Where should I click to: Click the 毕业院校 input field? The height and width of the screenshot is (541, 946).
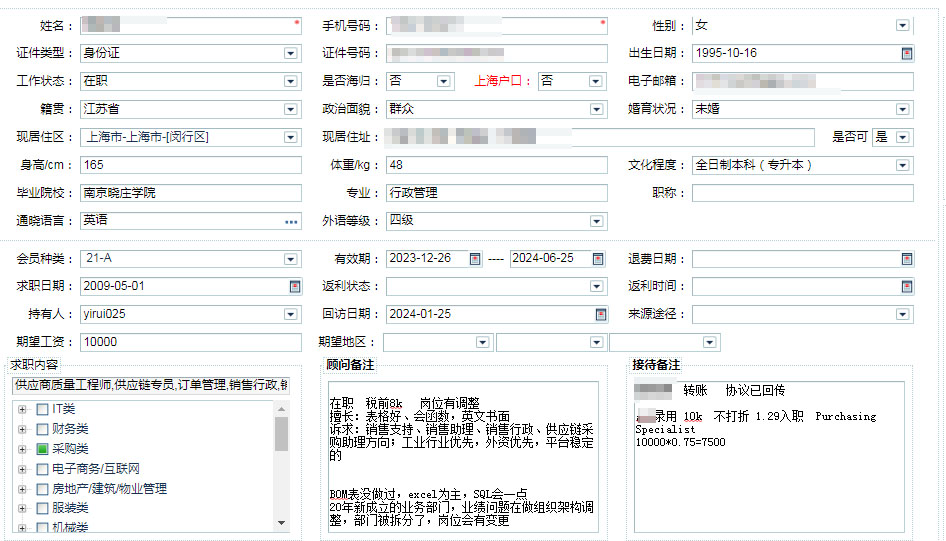[x=191, y=193]
